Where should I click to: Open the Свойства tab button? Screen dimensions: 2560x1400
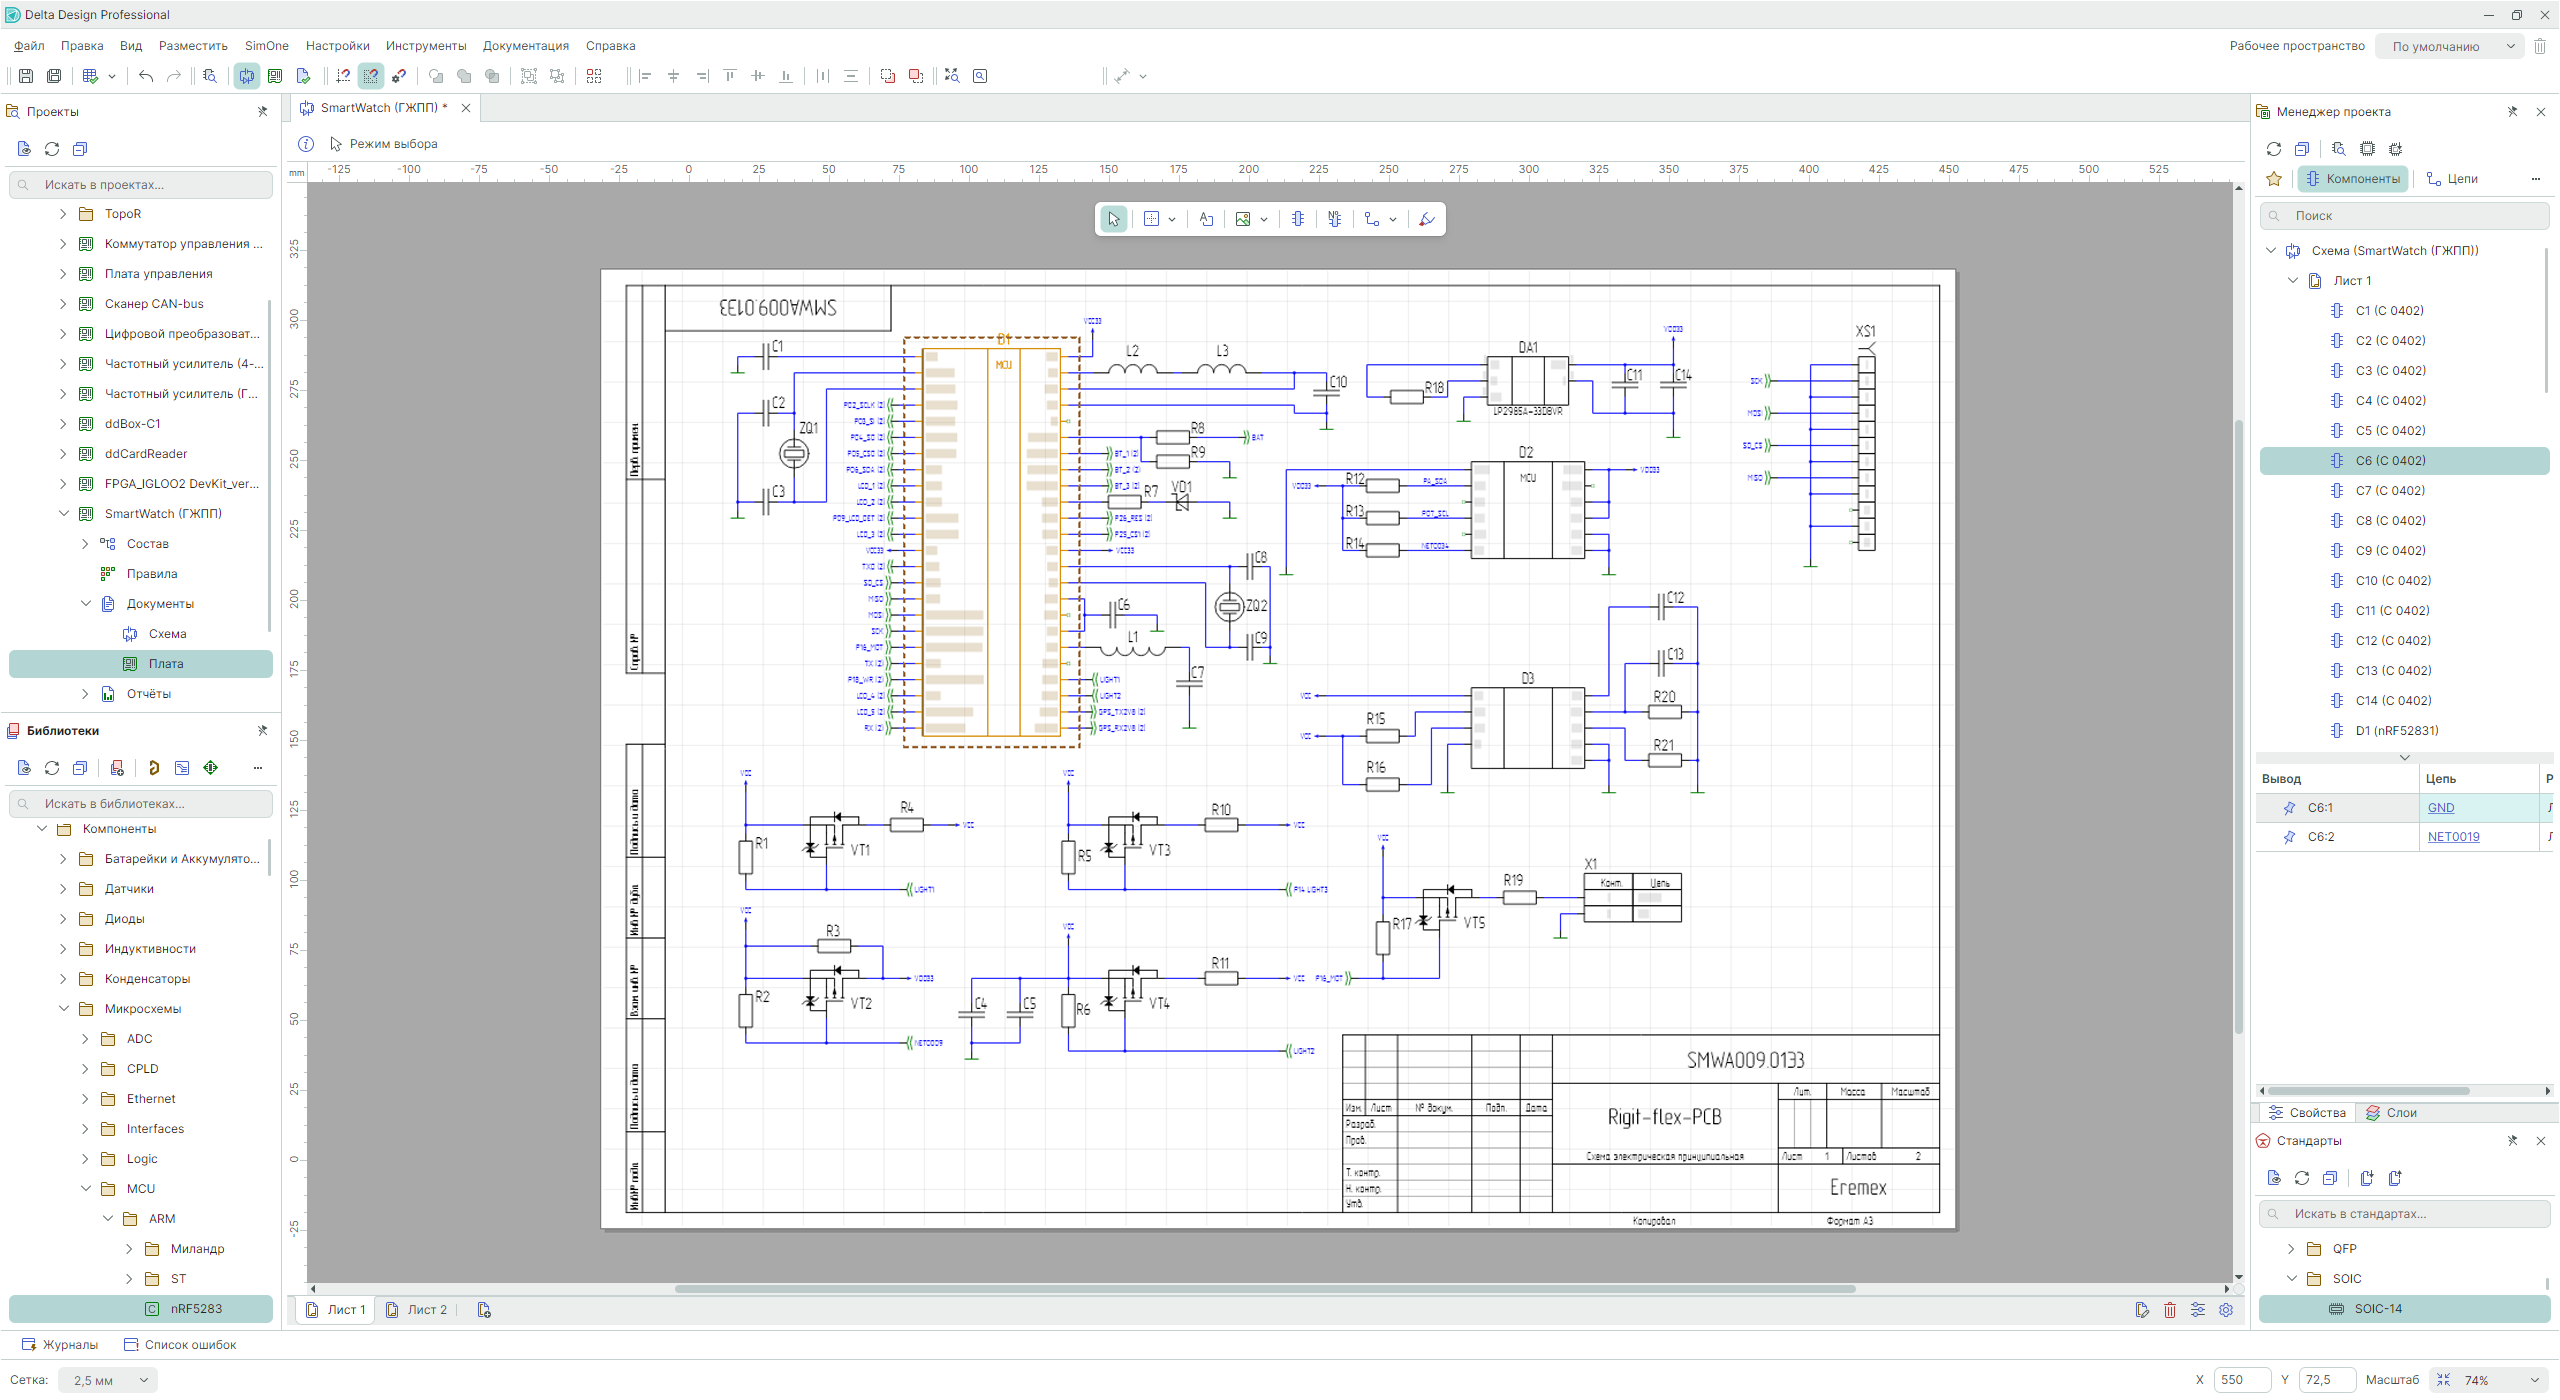point(2306,1113)
